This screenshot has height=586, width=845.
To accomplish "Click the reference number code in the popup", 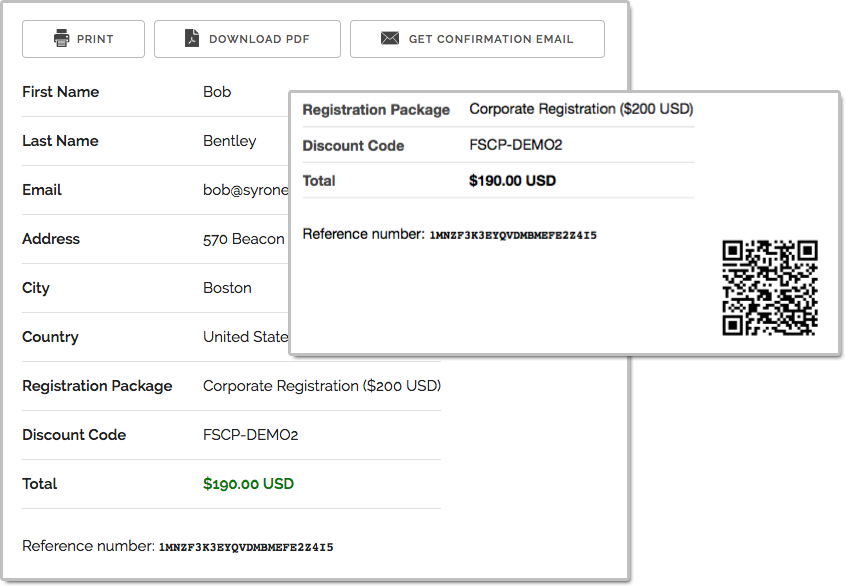I will [513, 235].
